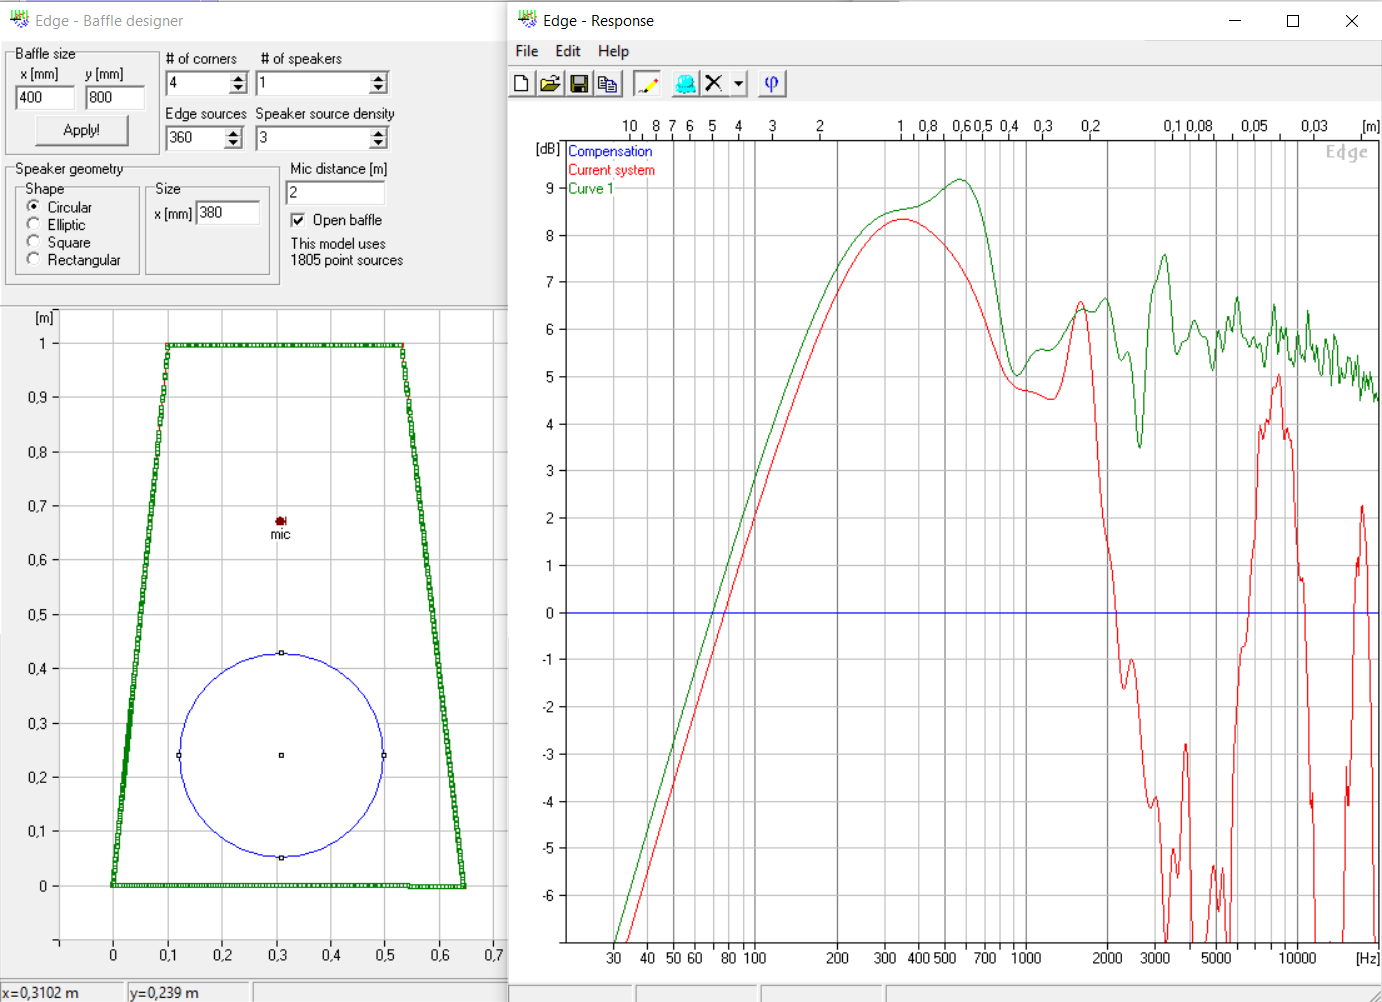The width and height of the screenshot is (1382, 1002).
Task: Click the New document icon in the Response toolbar
Action: tap(521, 84)
